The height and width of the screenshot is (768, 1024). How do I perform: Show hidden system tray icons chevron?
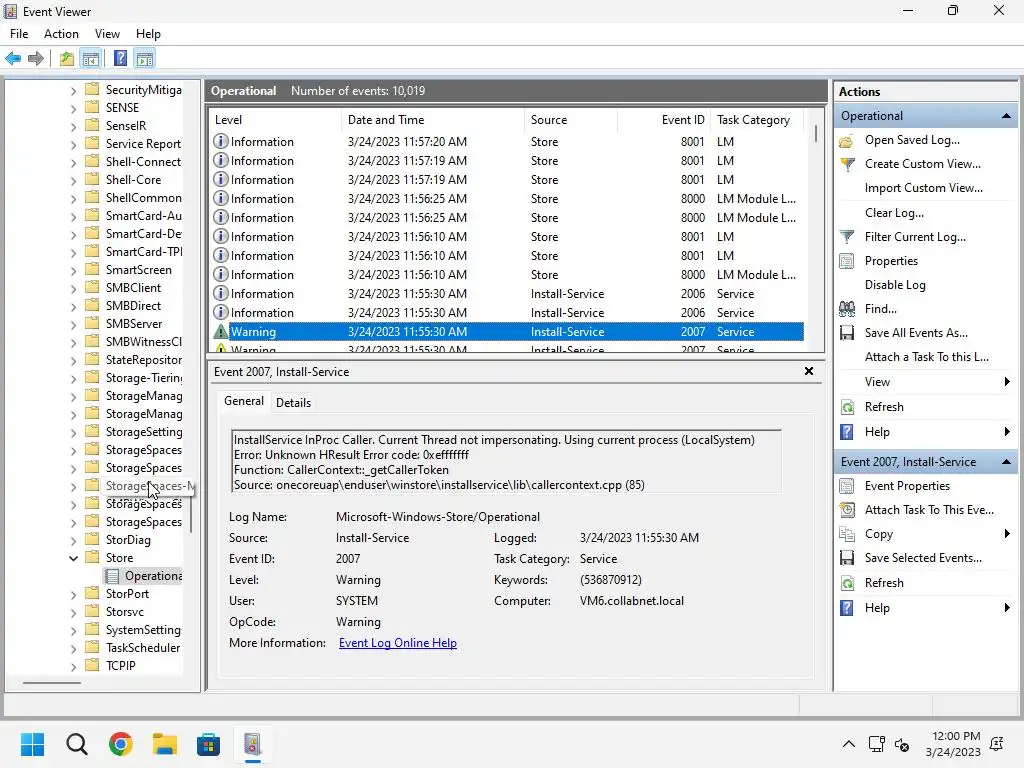[x=848, y=744]
